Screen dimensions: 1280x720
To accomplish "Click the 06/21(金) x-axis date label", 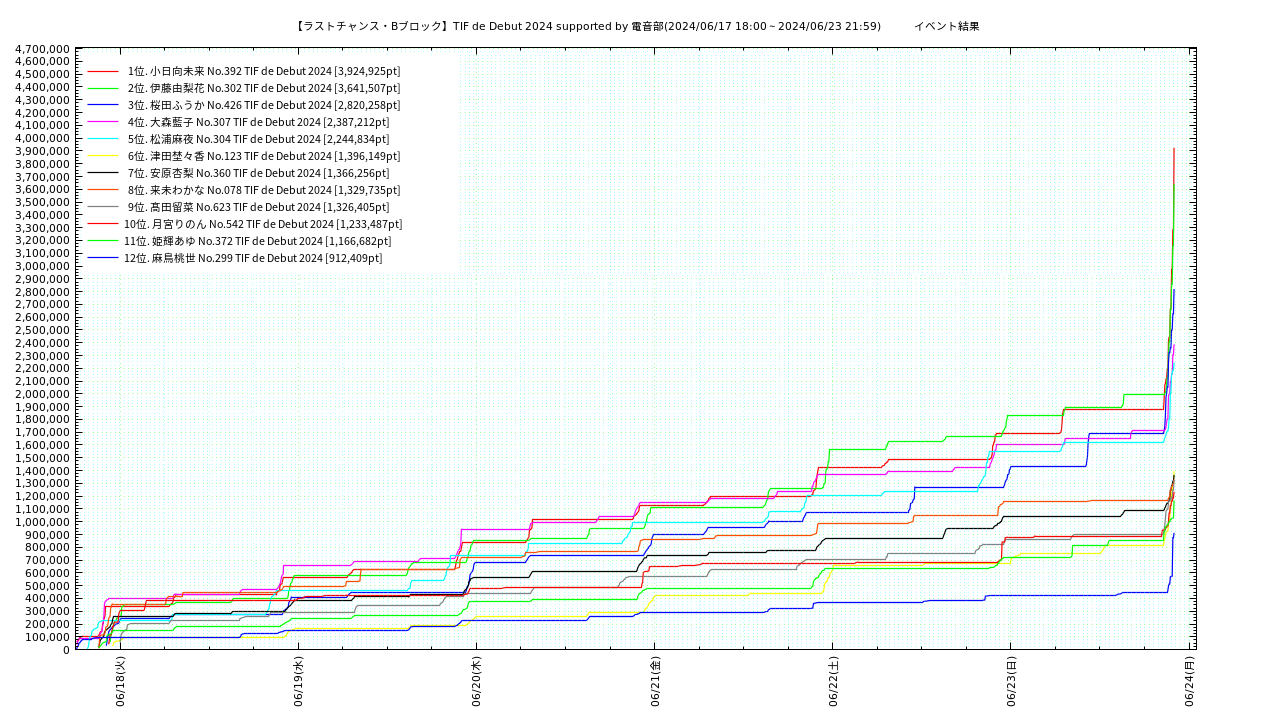I will click(655, 682).
